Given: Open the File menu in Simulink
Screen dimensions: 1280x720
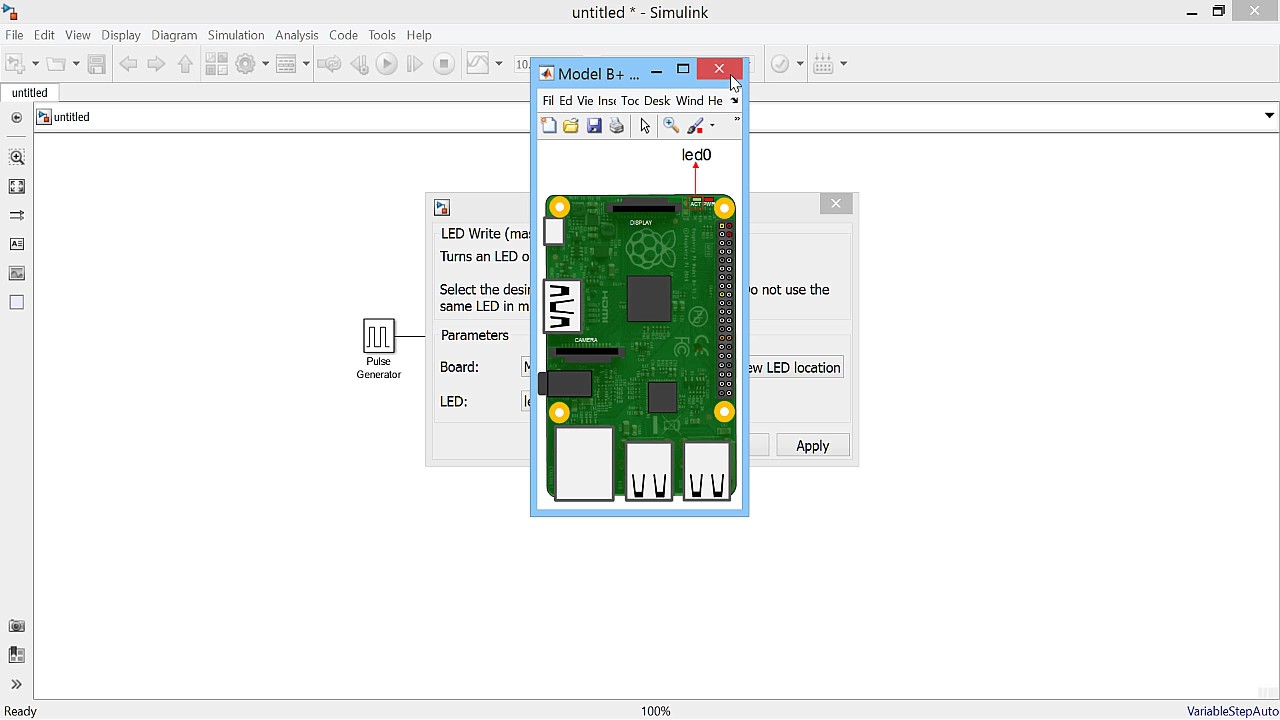Looking at the screenshot, I should pyautogui.click(x=14, y=35).
